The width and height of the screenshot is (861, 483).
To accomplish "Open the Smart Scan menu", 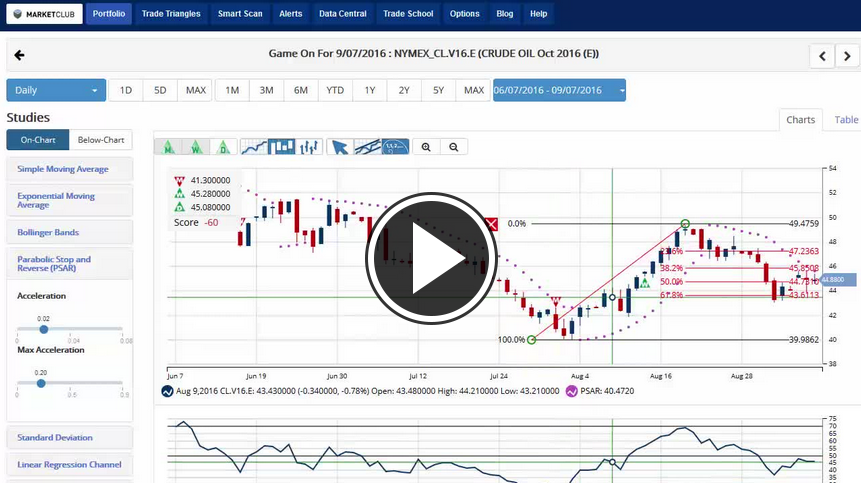I will click(240, 14).
